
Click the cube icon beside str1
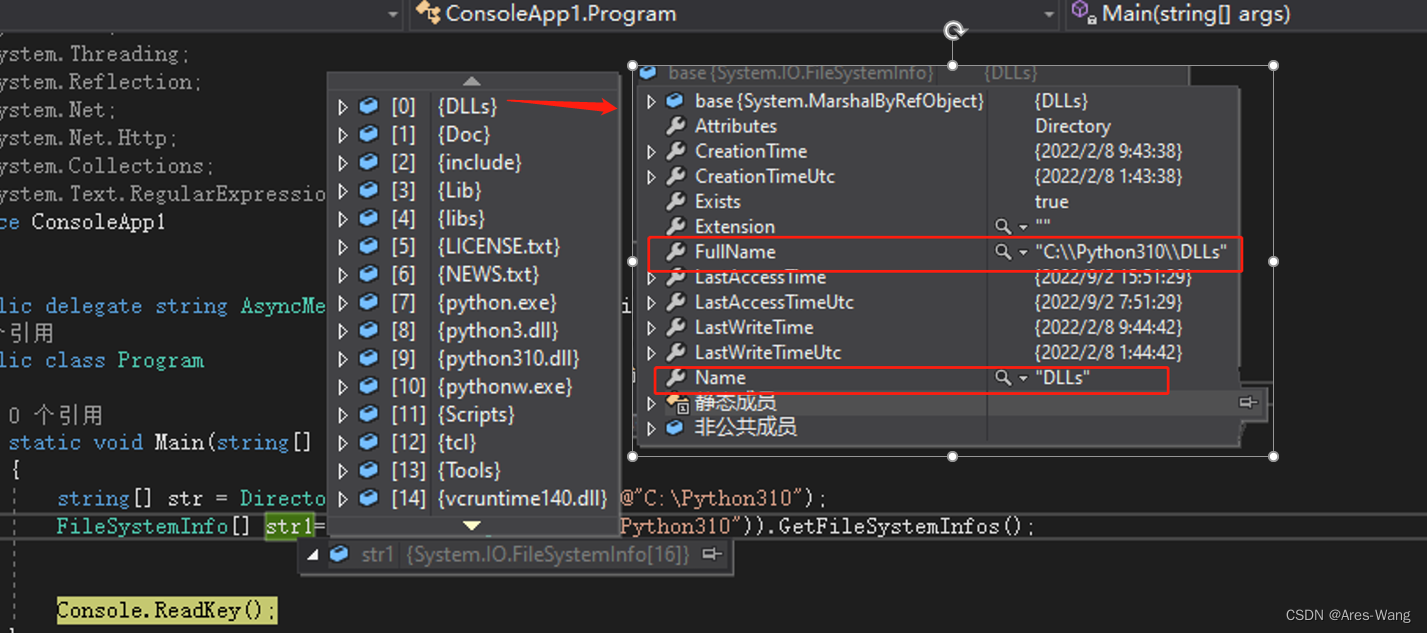tap(340, 554)
